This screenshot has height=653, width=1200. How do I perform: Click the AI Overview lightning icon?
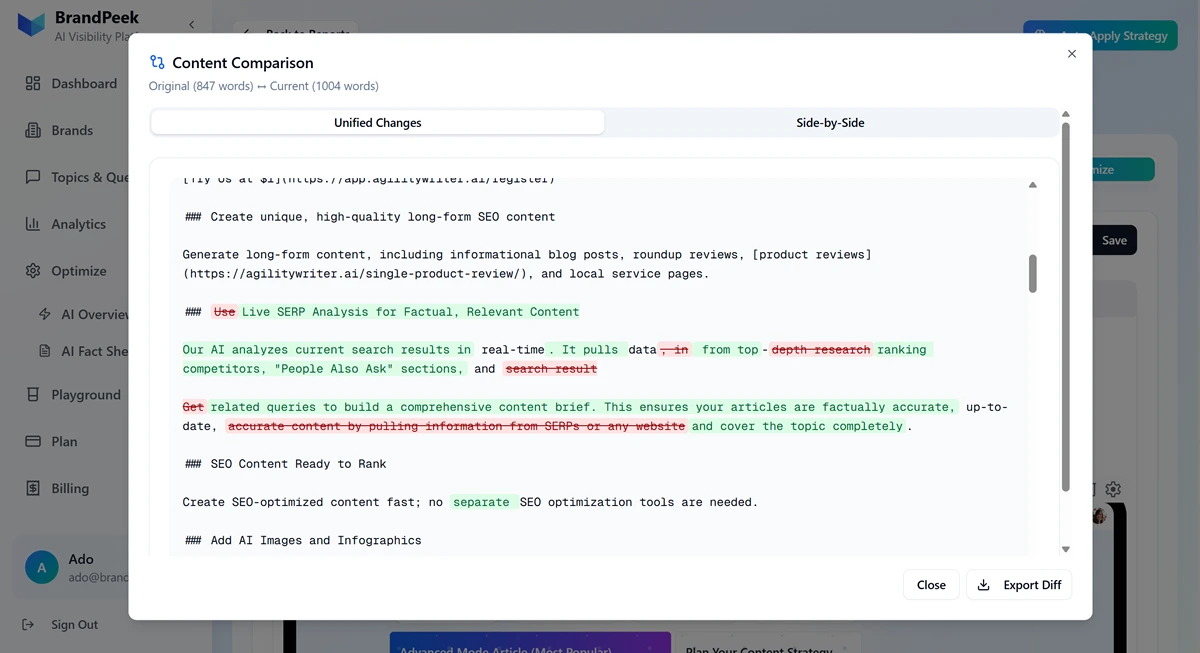coord(44,314)
